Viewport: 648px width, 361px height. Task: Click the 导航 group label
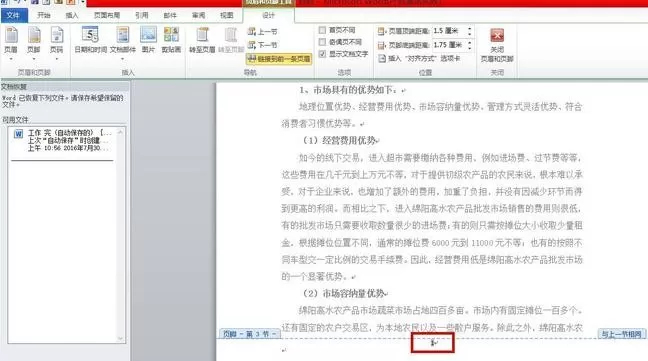[250, 73]
